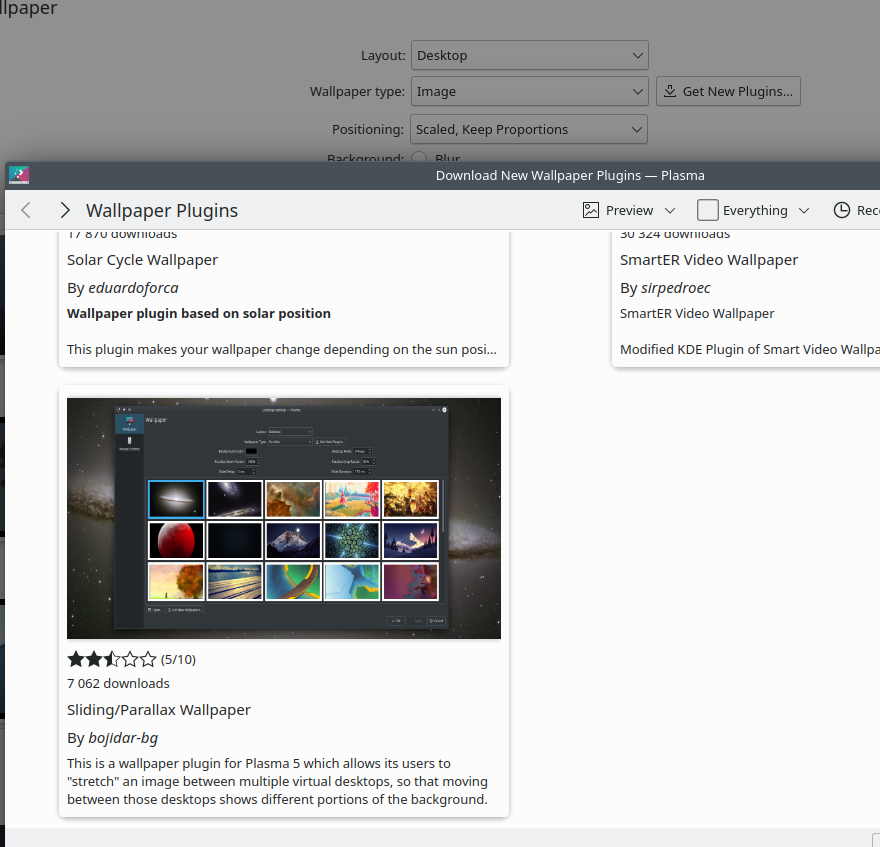
Task: Click author name sirpedroec
Action: point(676,288)
